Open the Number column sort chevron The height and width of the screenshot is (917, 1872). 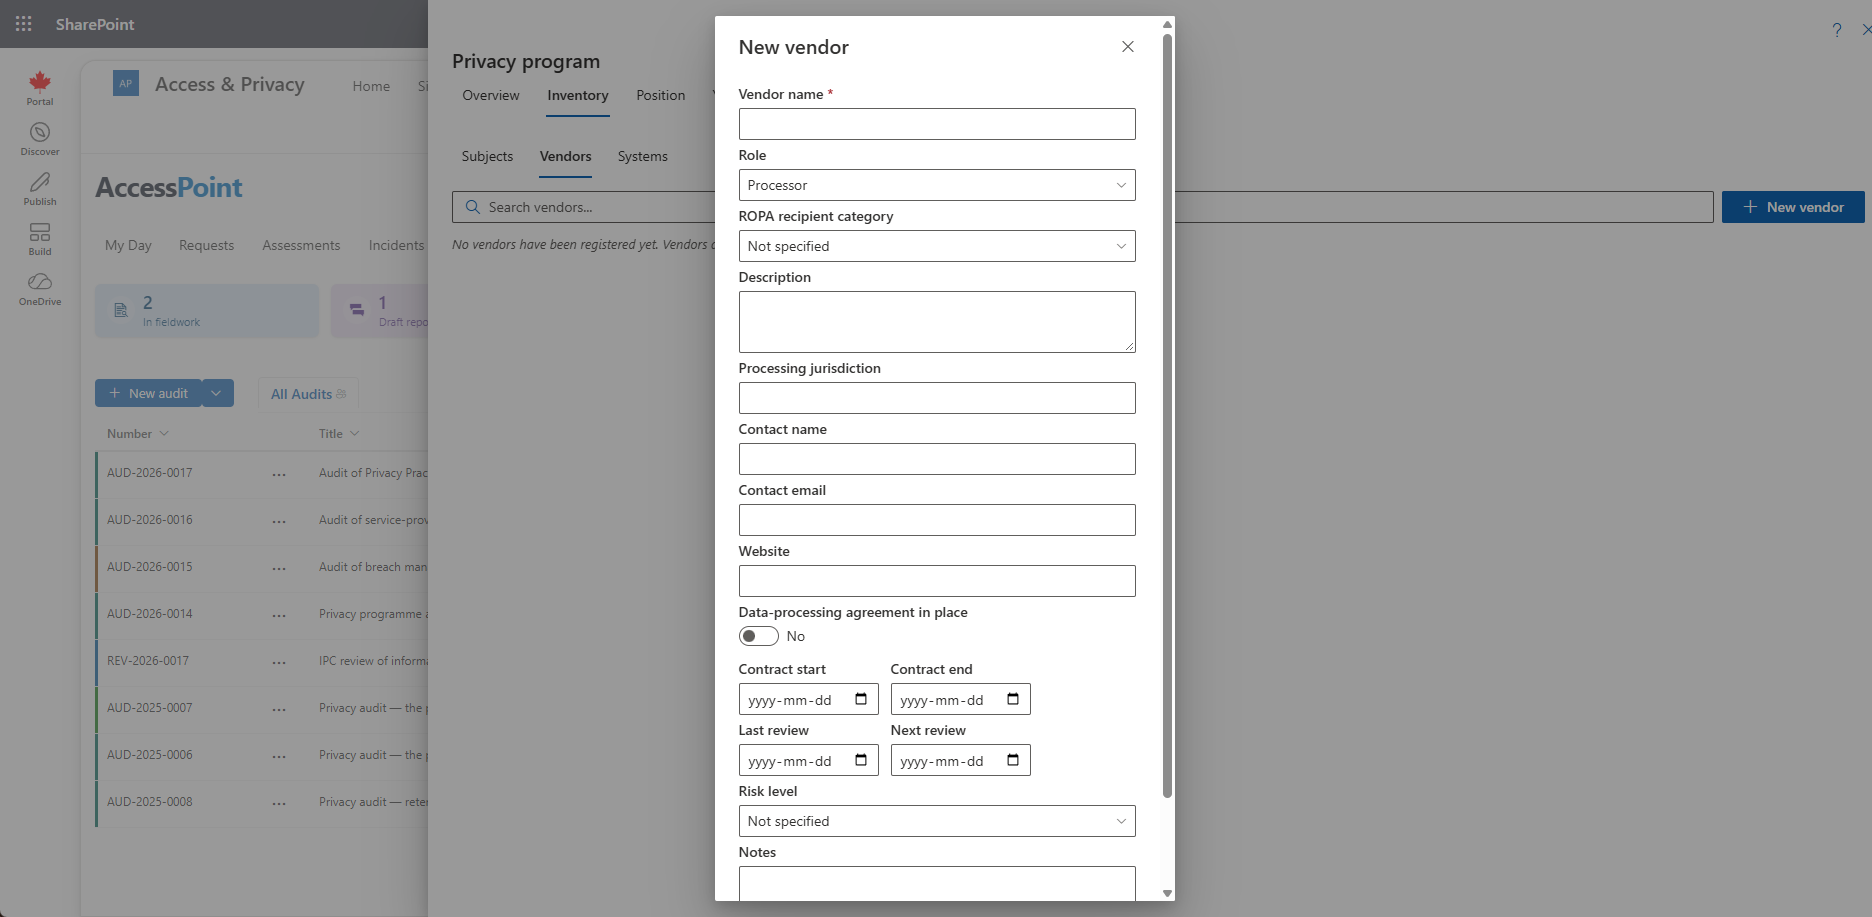164,433
